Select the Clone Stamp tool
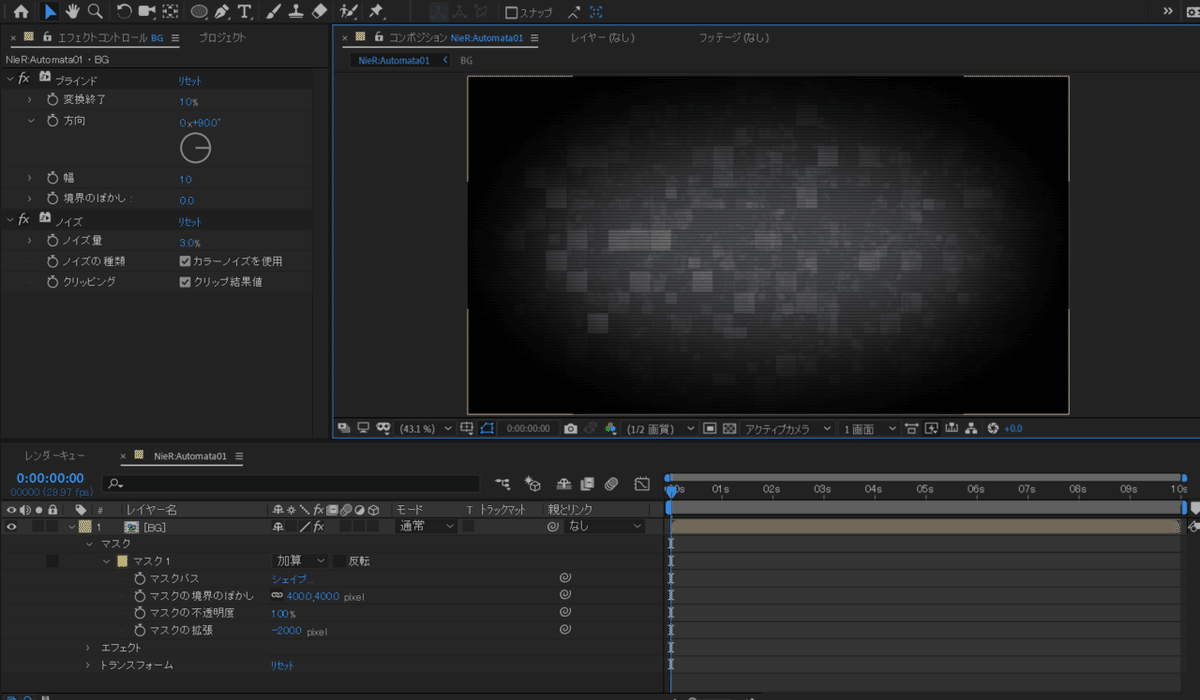The image size is (1200, 700). pyautogui.click(x=297, y=12)
